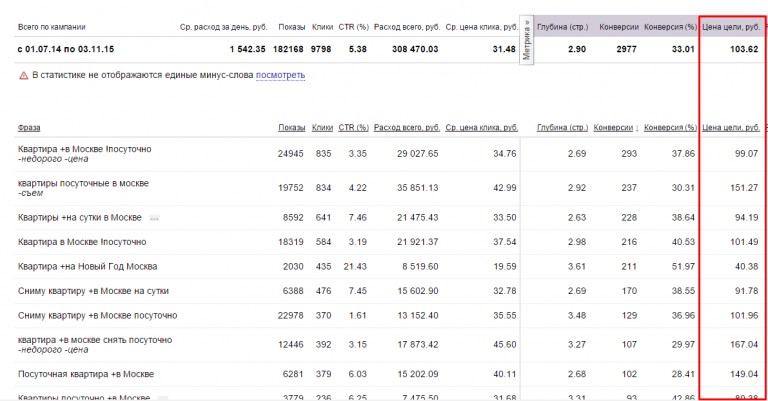Screen dimensions: 768x401
Task: Sort by 'Конверсия (%)' table column header
Action: pos(670,128)
